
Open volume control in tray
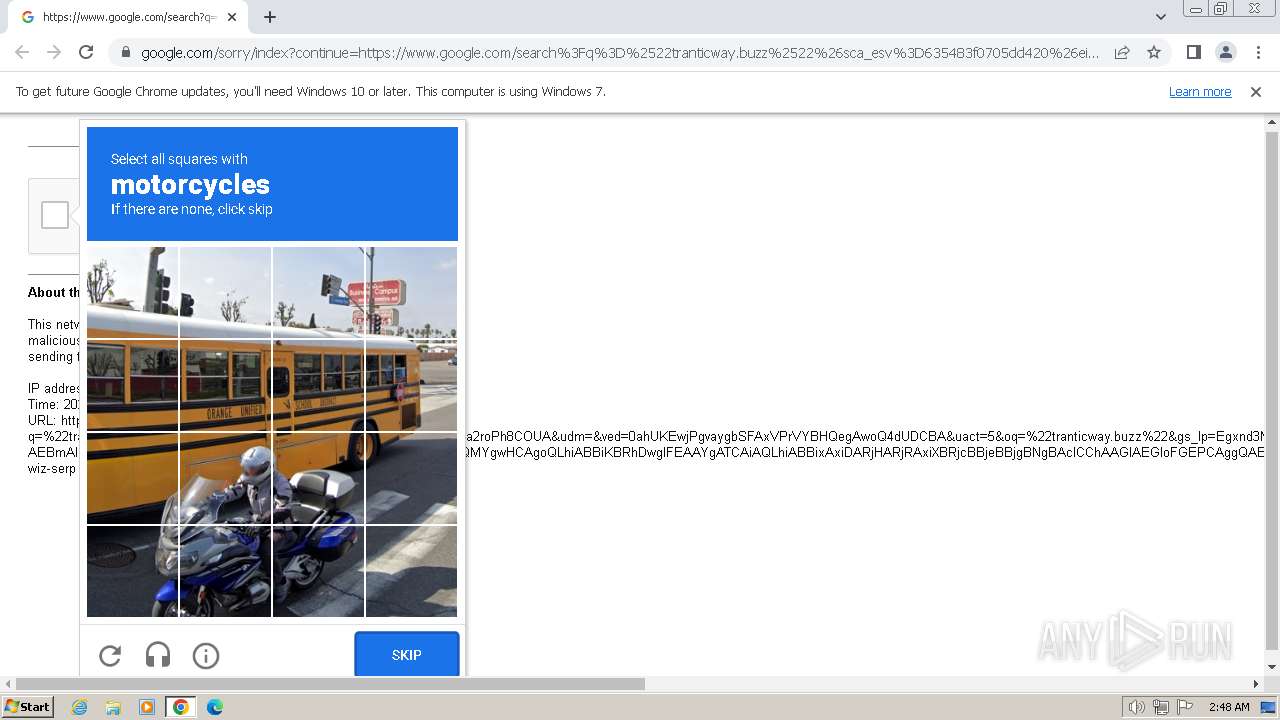point(1137,707)
